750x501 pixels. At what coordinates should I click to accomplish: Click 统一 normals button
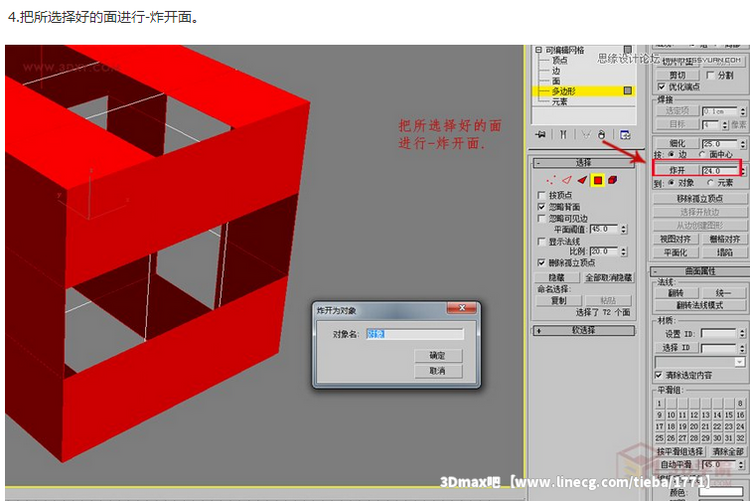tap(723, 292)
